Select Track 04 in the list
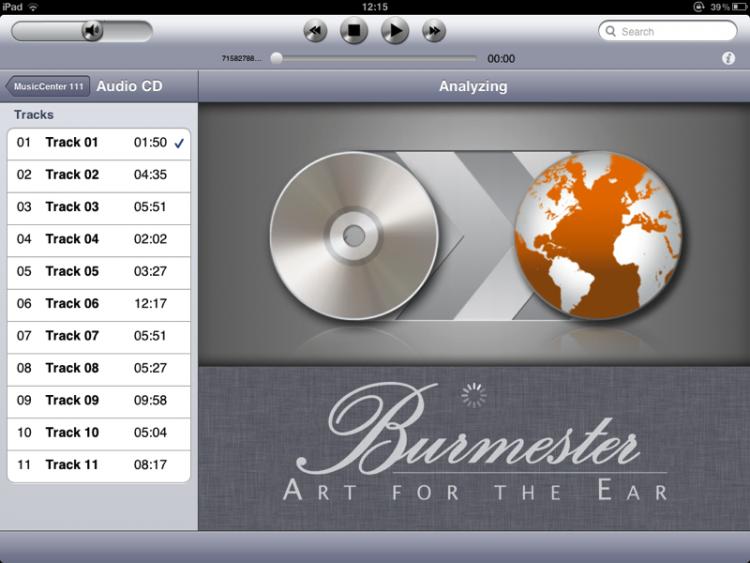The image size is (750, 563). [99, 239]
